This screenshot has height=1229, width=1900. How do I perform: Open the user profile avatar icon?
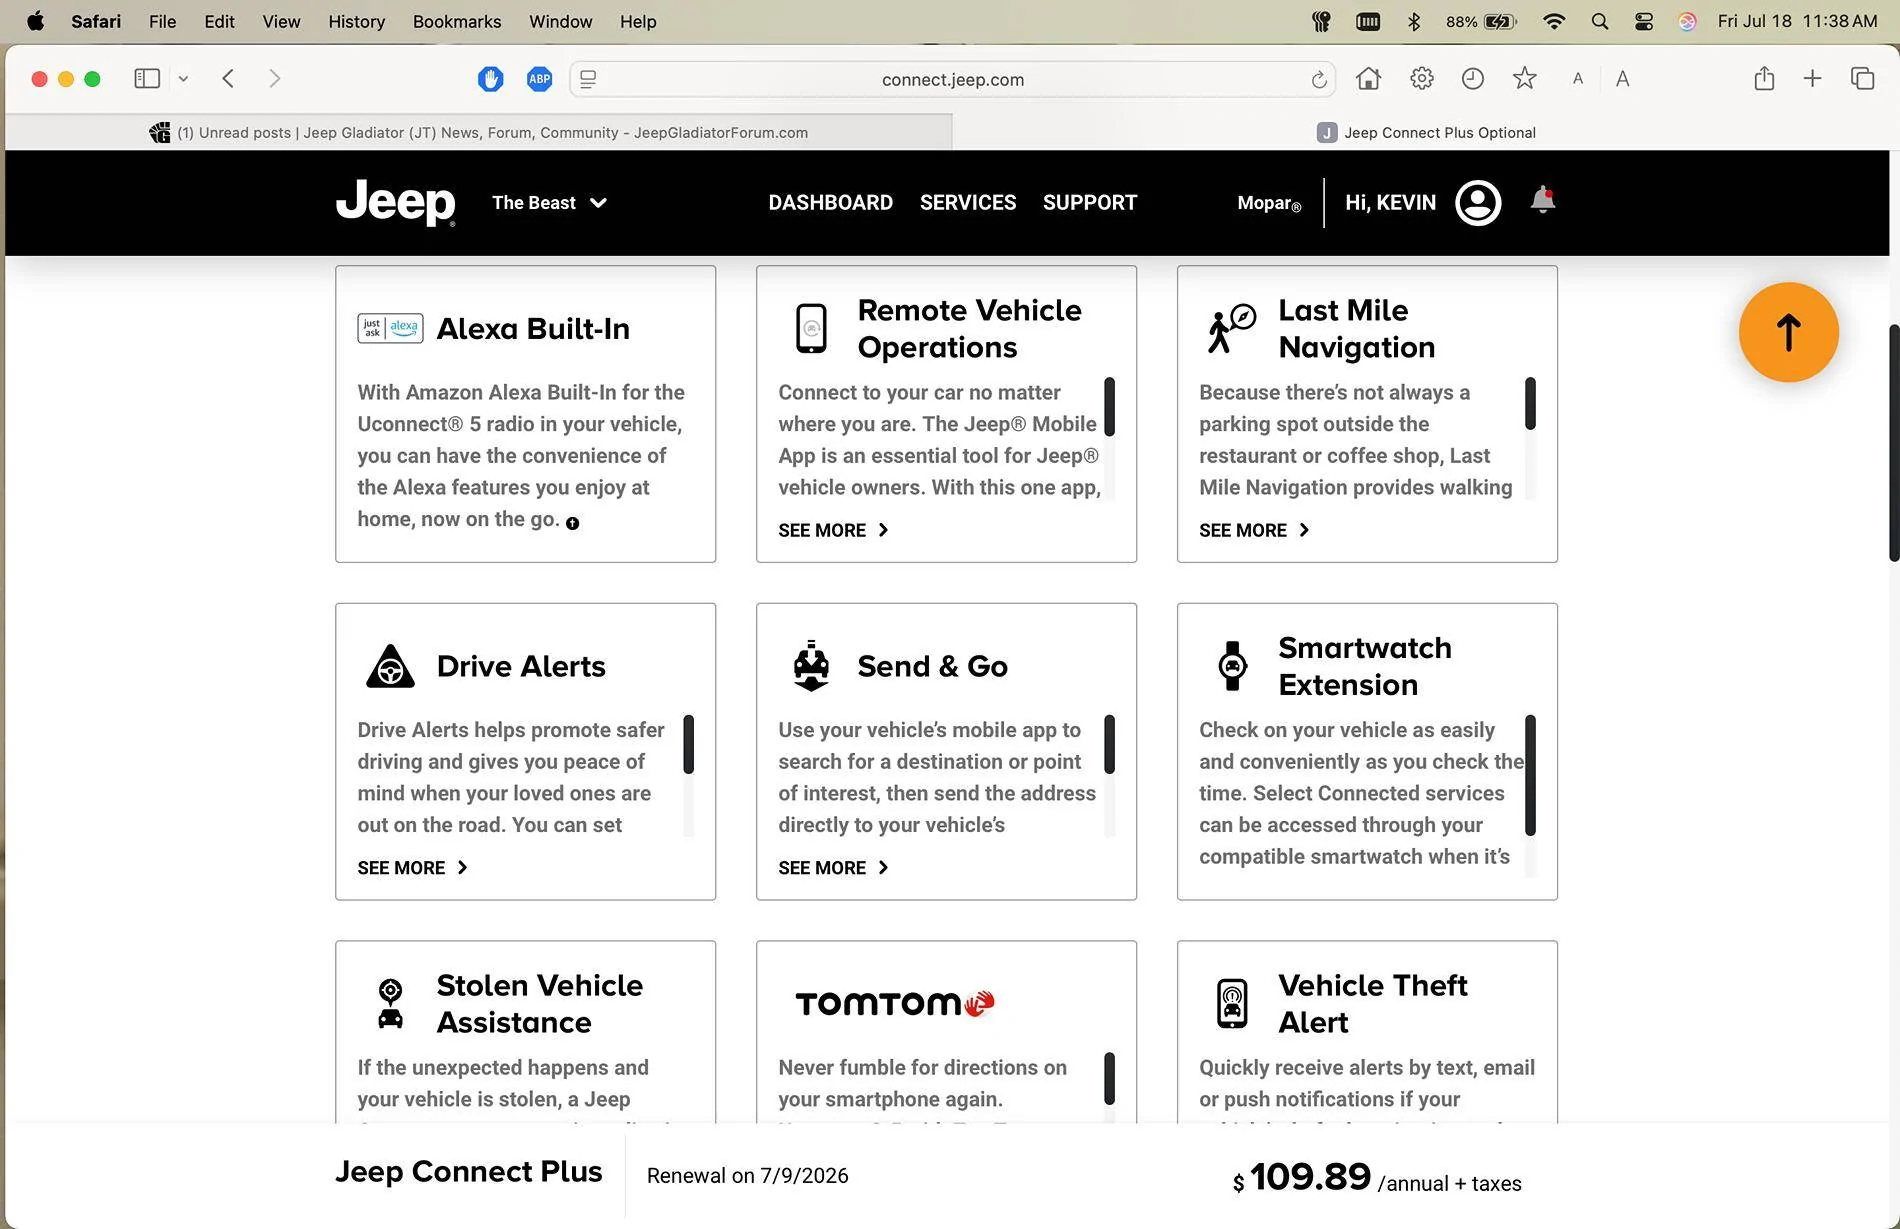(1478, 203)
